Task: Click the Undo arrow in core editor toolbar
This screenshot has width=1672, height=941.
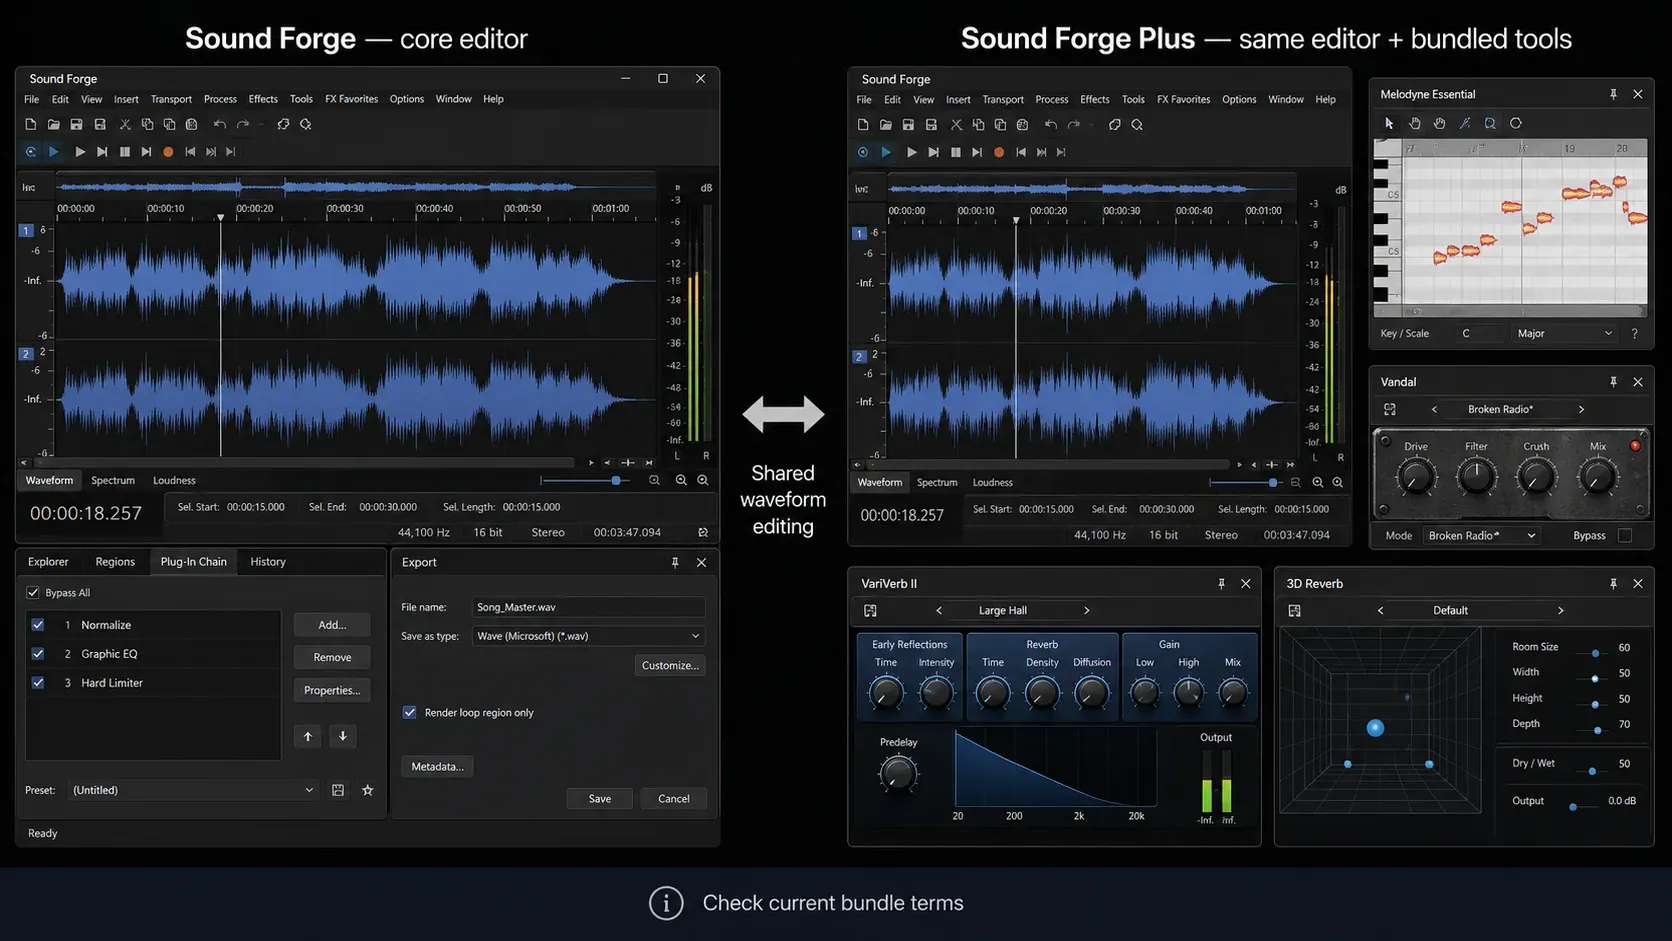Action: [x=220, y=125]
